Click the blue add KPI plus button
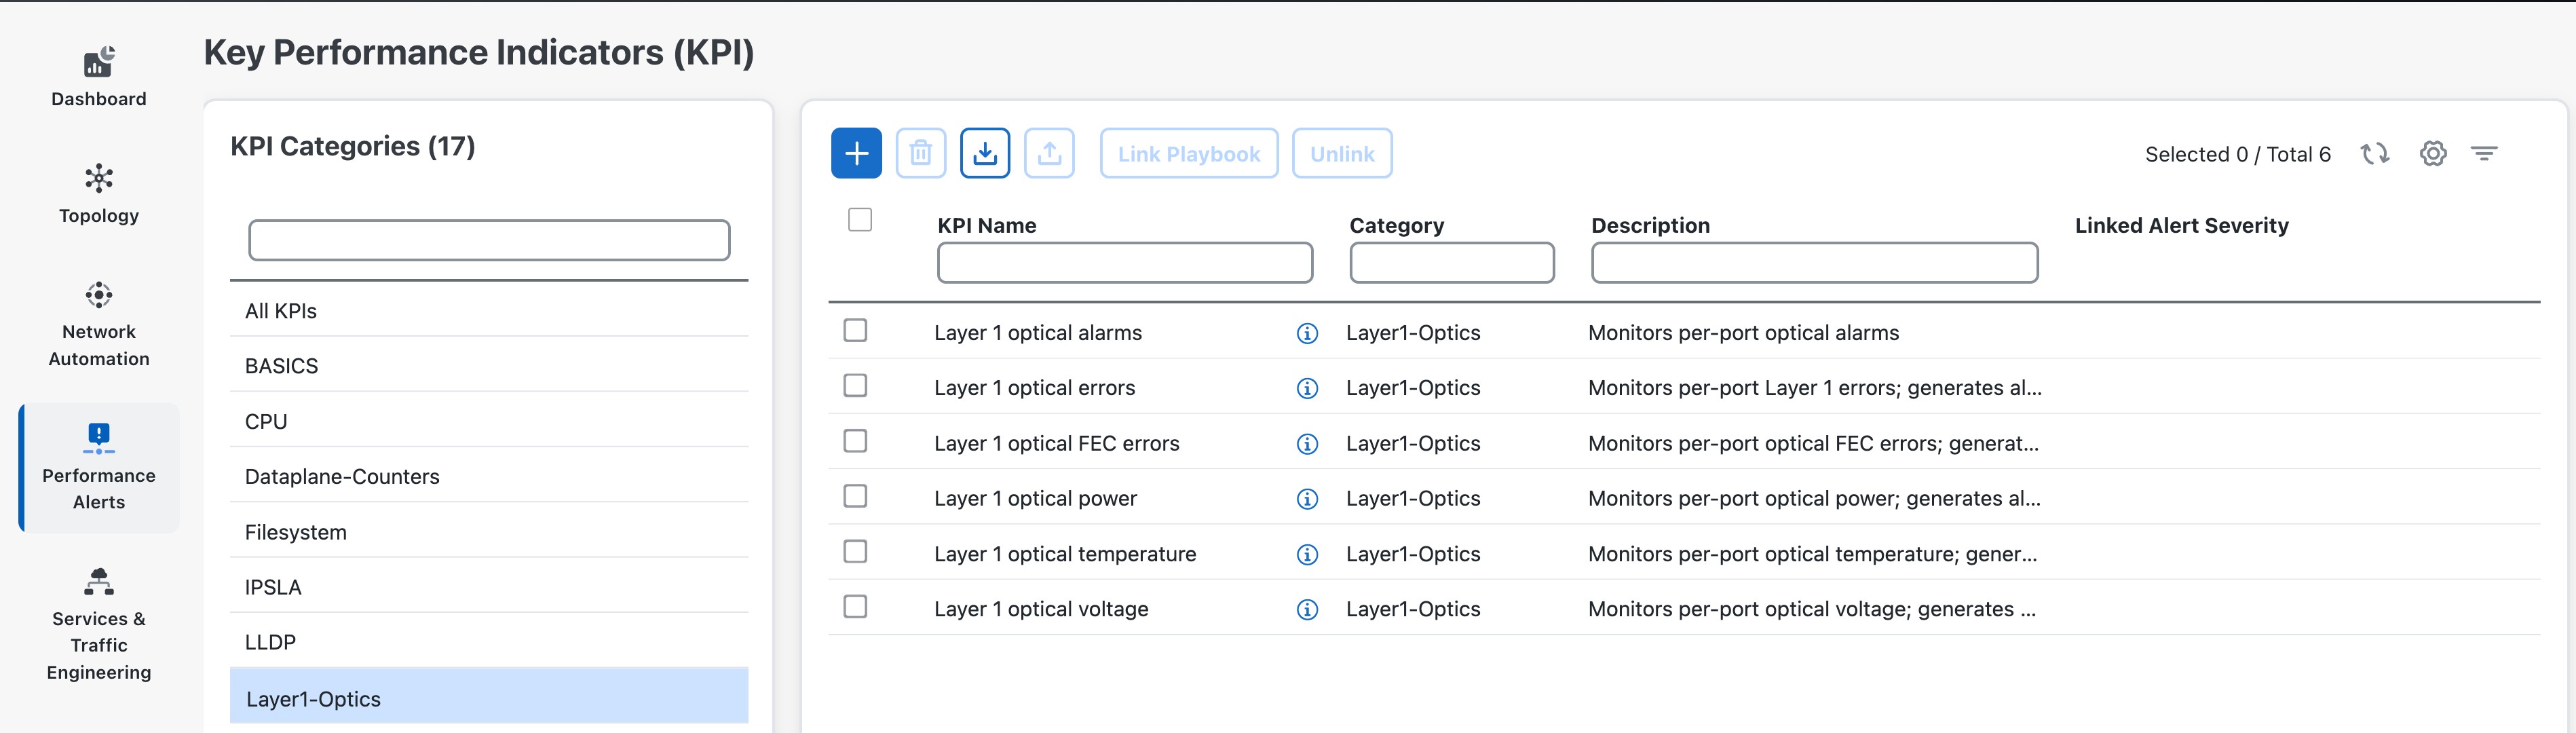Image resolution: width=2576 pixels, height=733 pixels. point(856,153)
